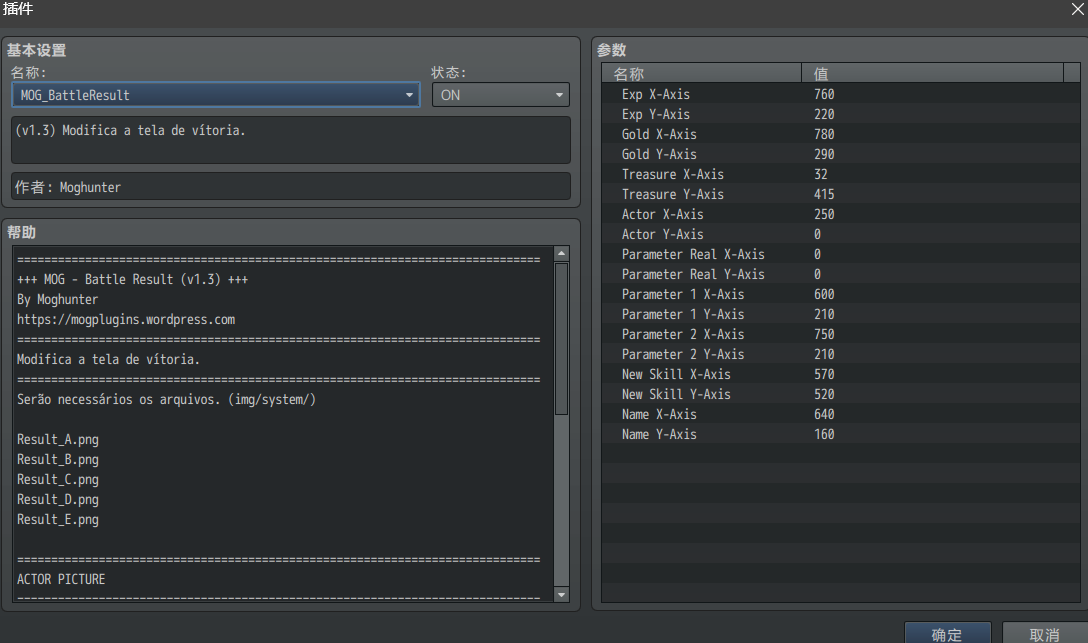
Task: Click the value 32 for Treasure X-Axis
Action: tap(821, 175)
